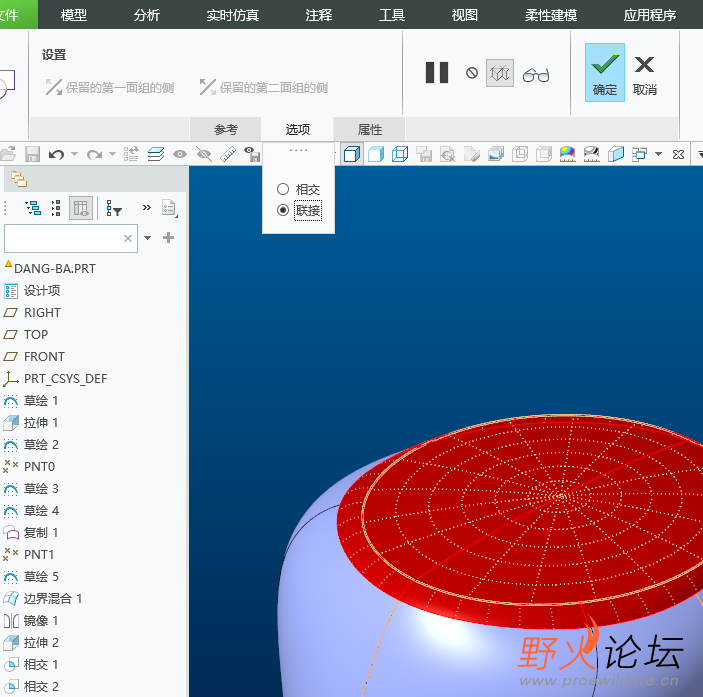Select the 相交 radio option
The image size is (703, 697).
pyautogui.click(x=299, y=189)
